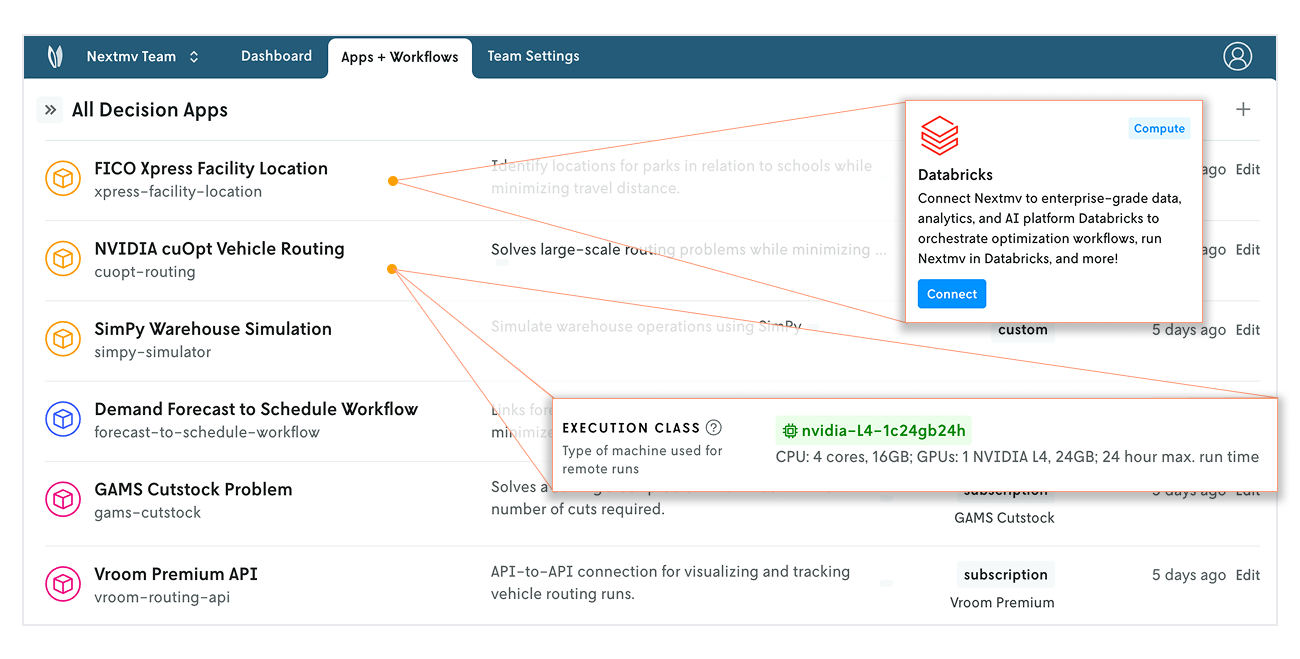Click the vroom-routing-api app ID text
Viewport: 1300px width, 659px height.
pos(162,598)
